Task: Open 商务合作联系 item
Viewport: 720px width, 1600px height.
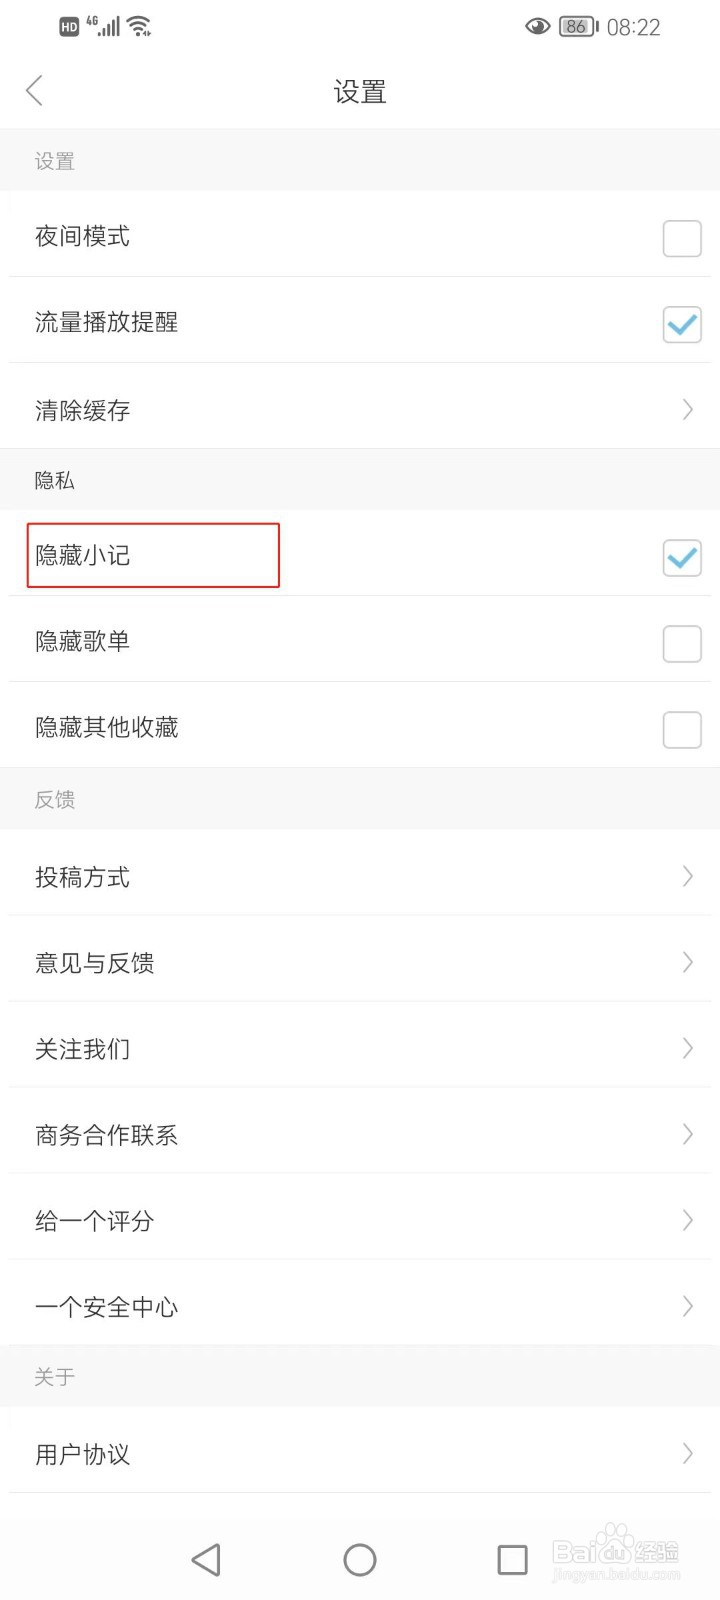Action: click(x=360, y=1135)
